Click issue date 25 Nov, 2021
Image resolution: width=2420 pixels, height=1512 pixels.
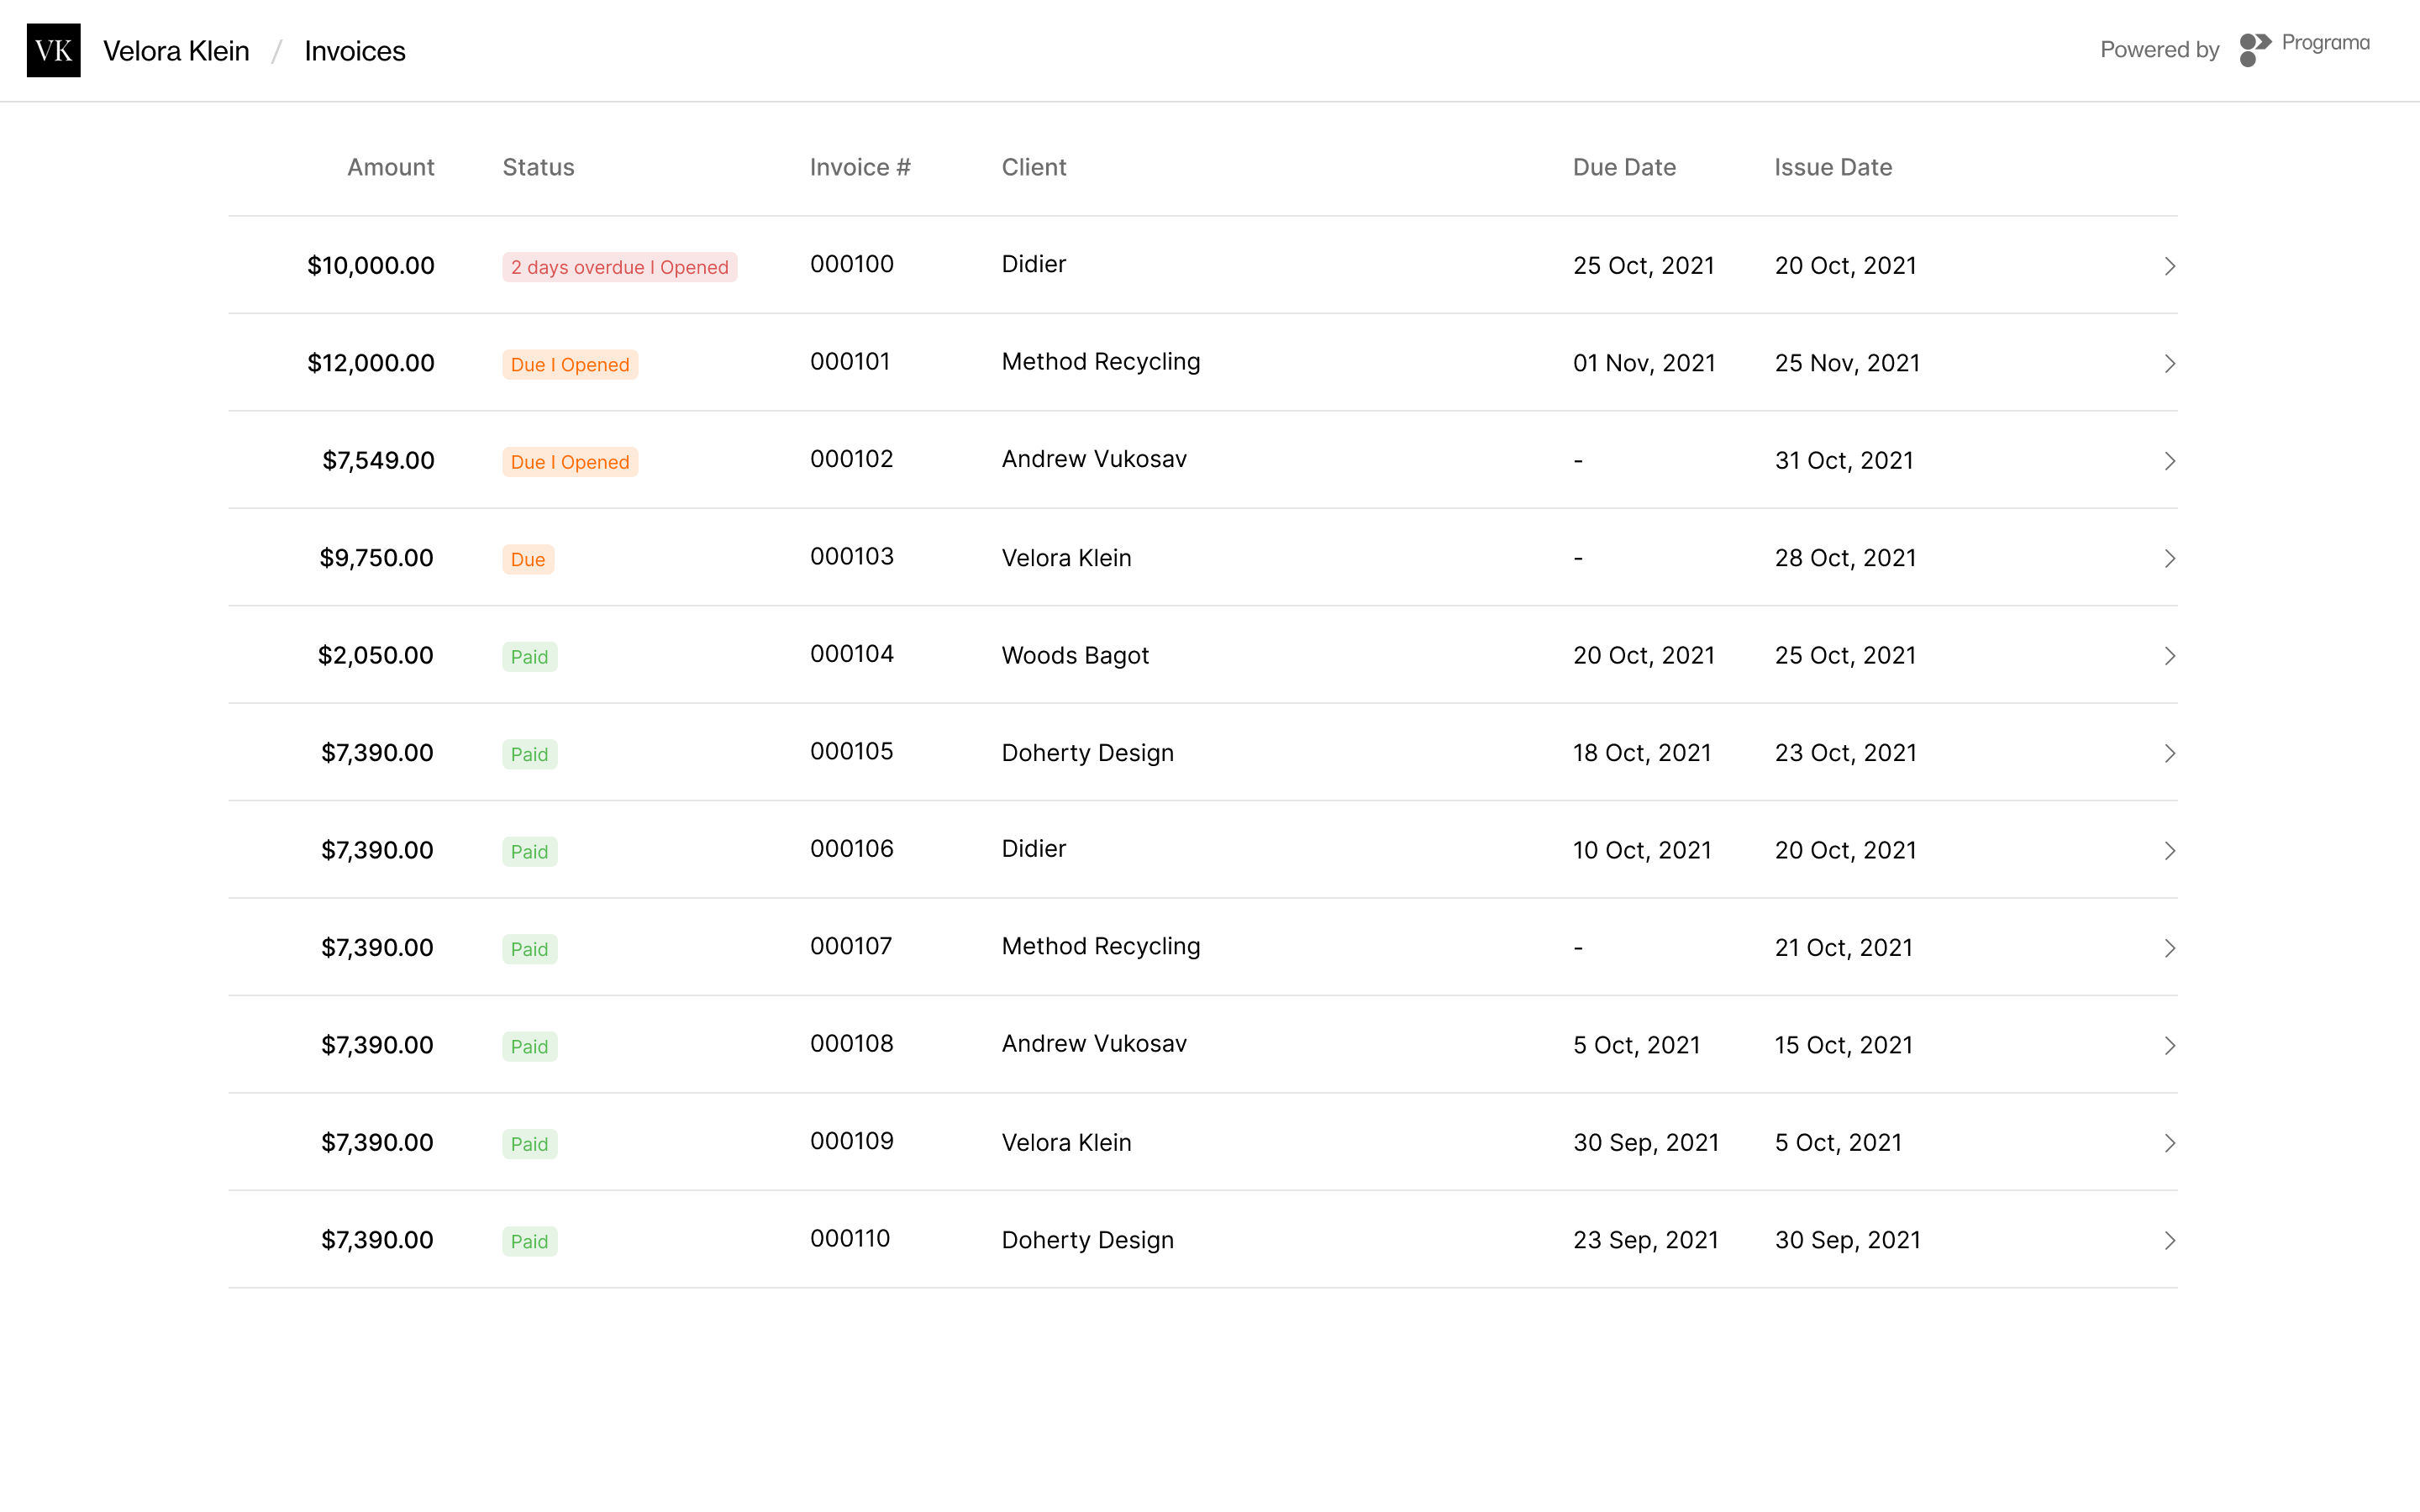click(x=1847, y=363)
